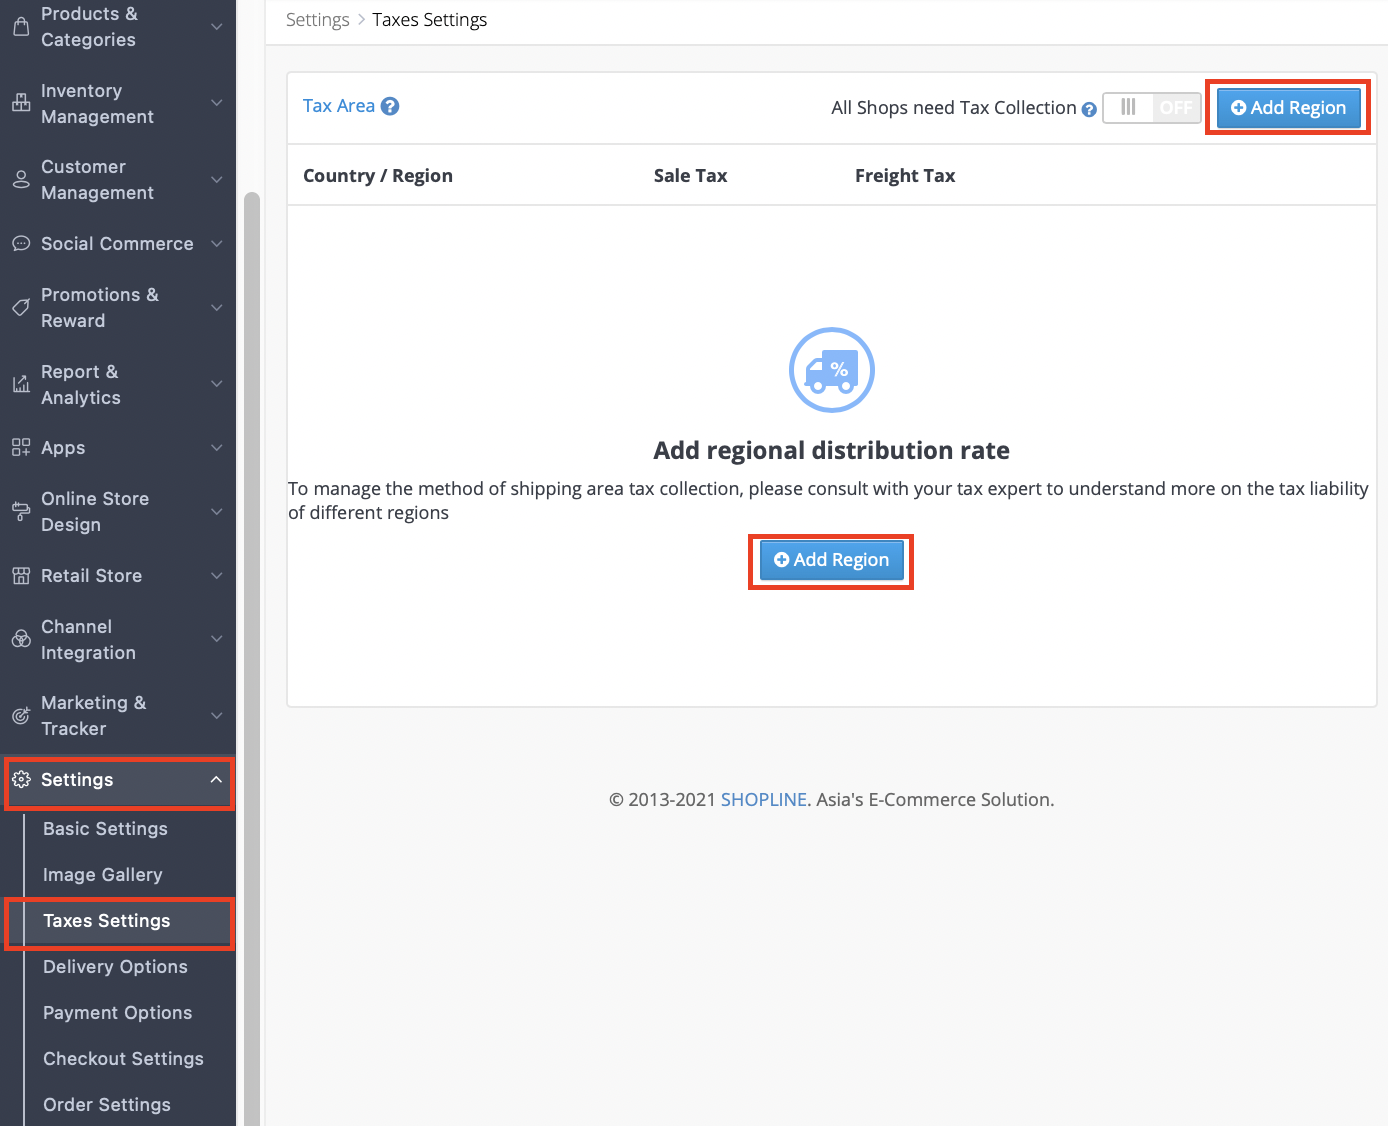Expand Channel Integration chevron
Image resolution: width=1388 pixels, height=1126 pixels.
216,639
